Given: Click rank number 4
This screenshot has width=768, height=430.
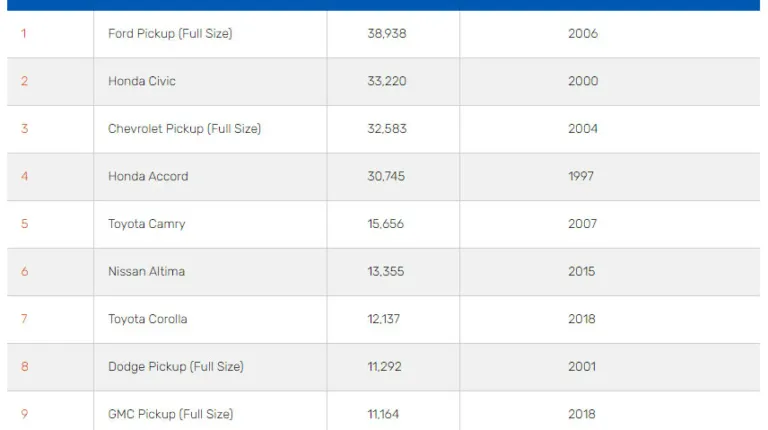Looking at the screenshot, I should pyautogui.click(x=25, y=176).
